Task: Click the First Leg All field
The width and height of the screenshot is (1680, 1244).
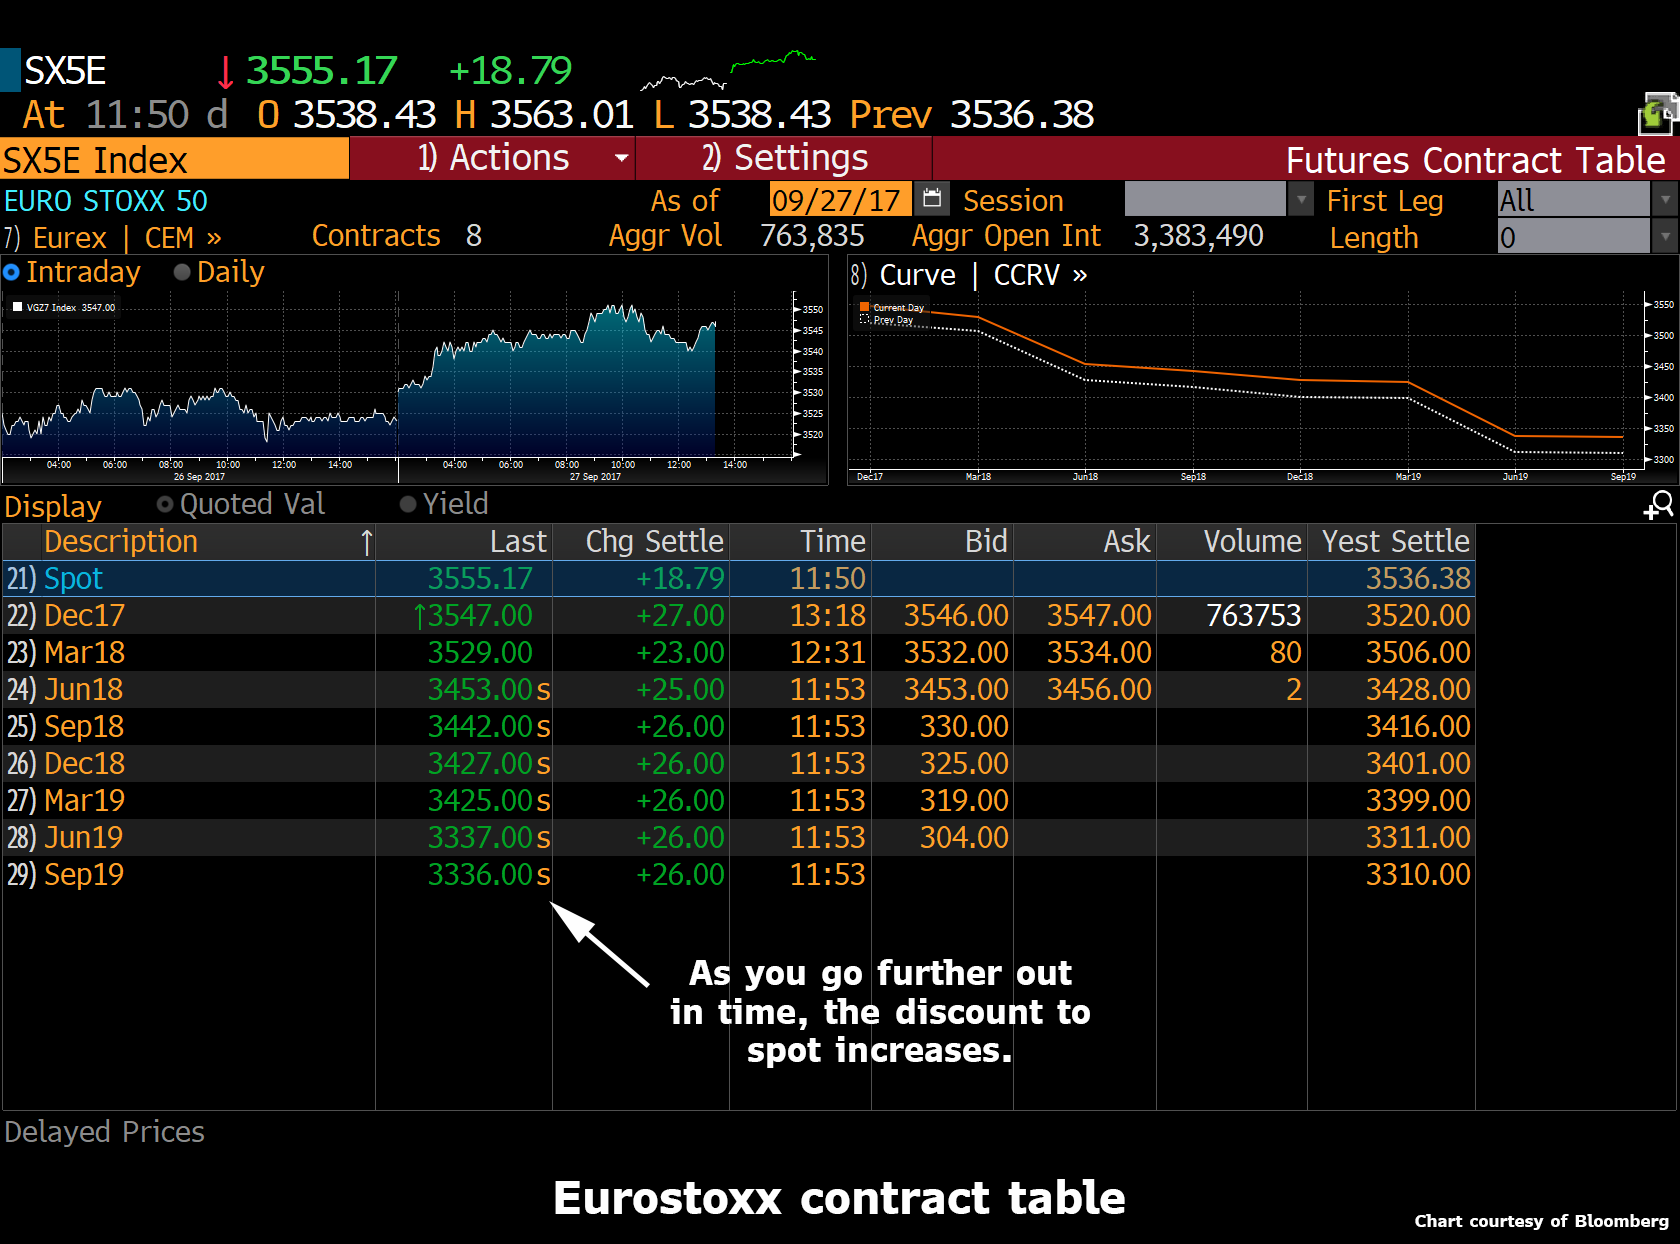Action: tap(1574, 199)
